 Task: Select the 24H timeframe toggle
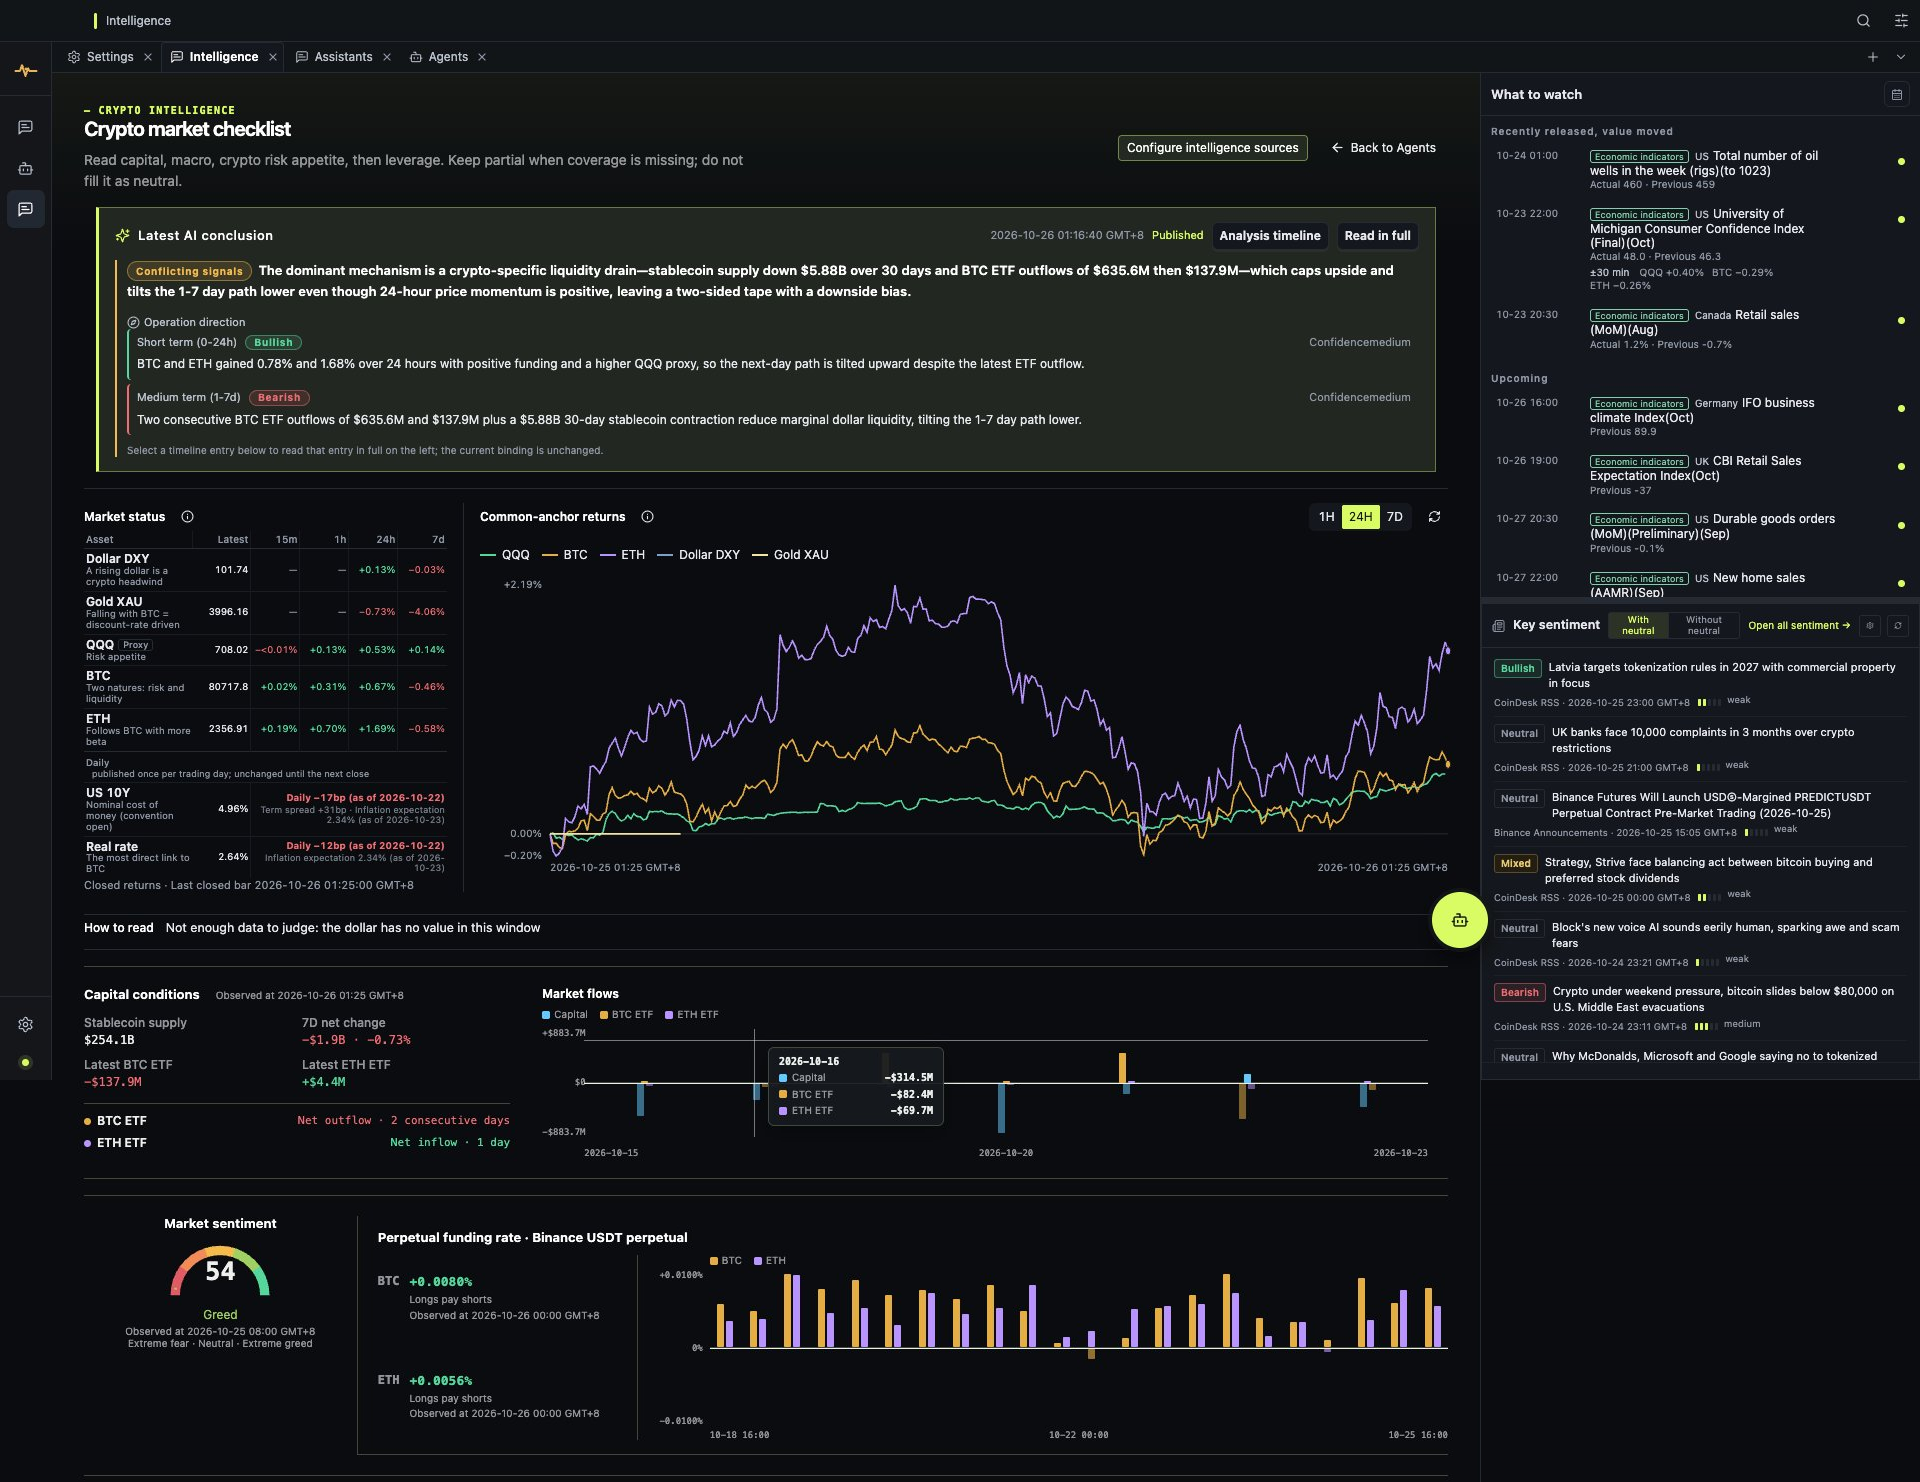(1360, 516)
